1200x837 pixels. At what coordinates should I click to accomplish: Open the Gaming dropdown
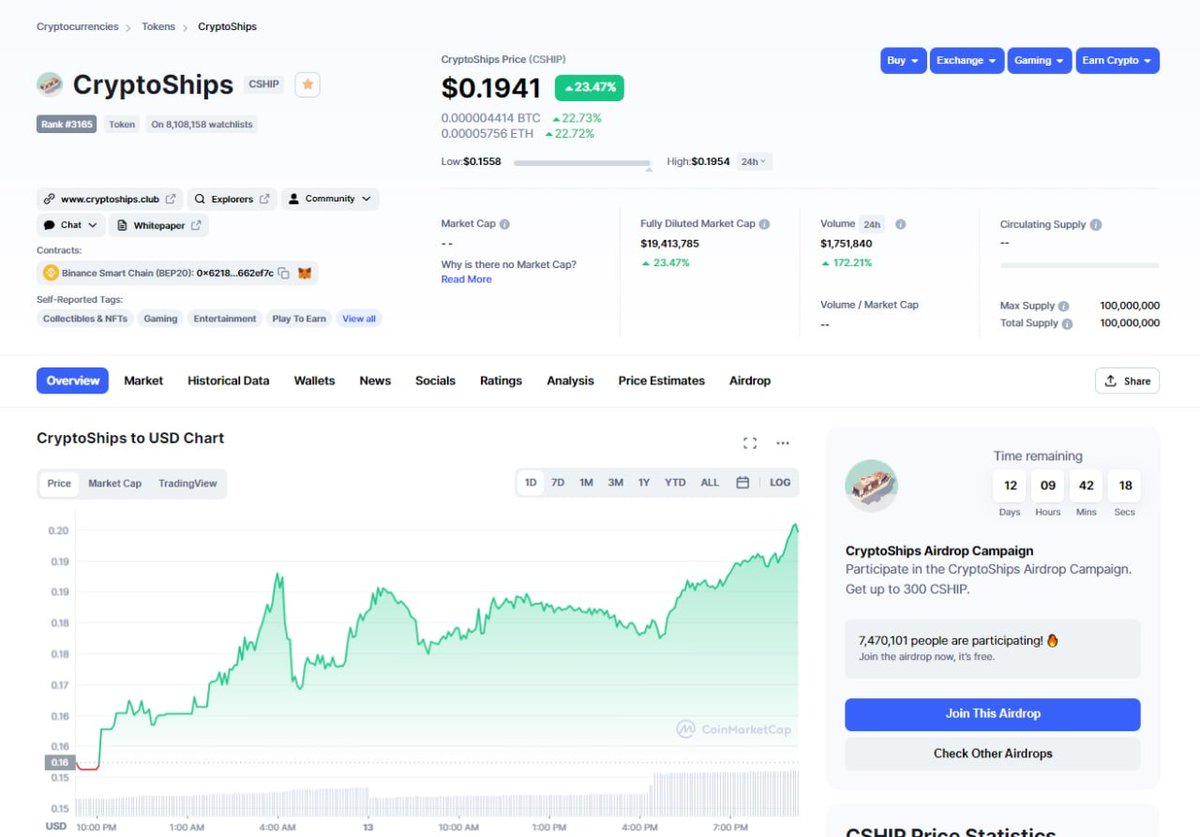(x=1040, y=61)
